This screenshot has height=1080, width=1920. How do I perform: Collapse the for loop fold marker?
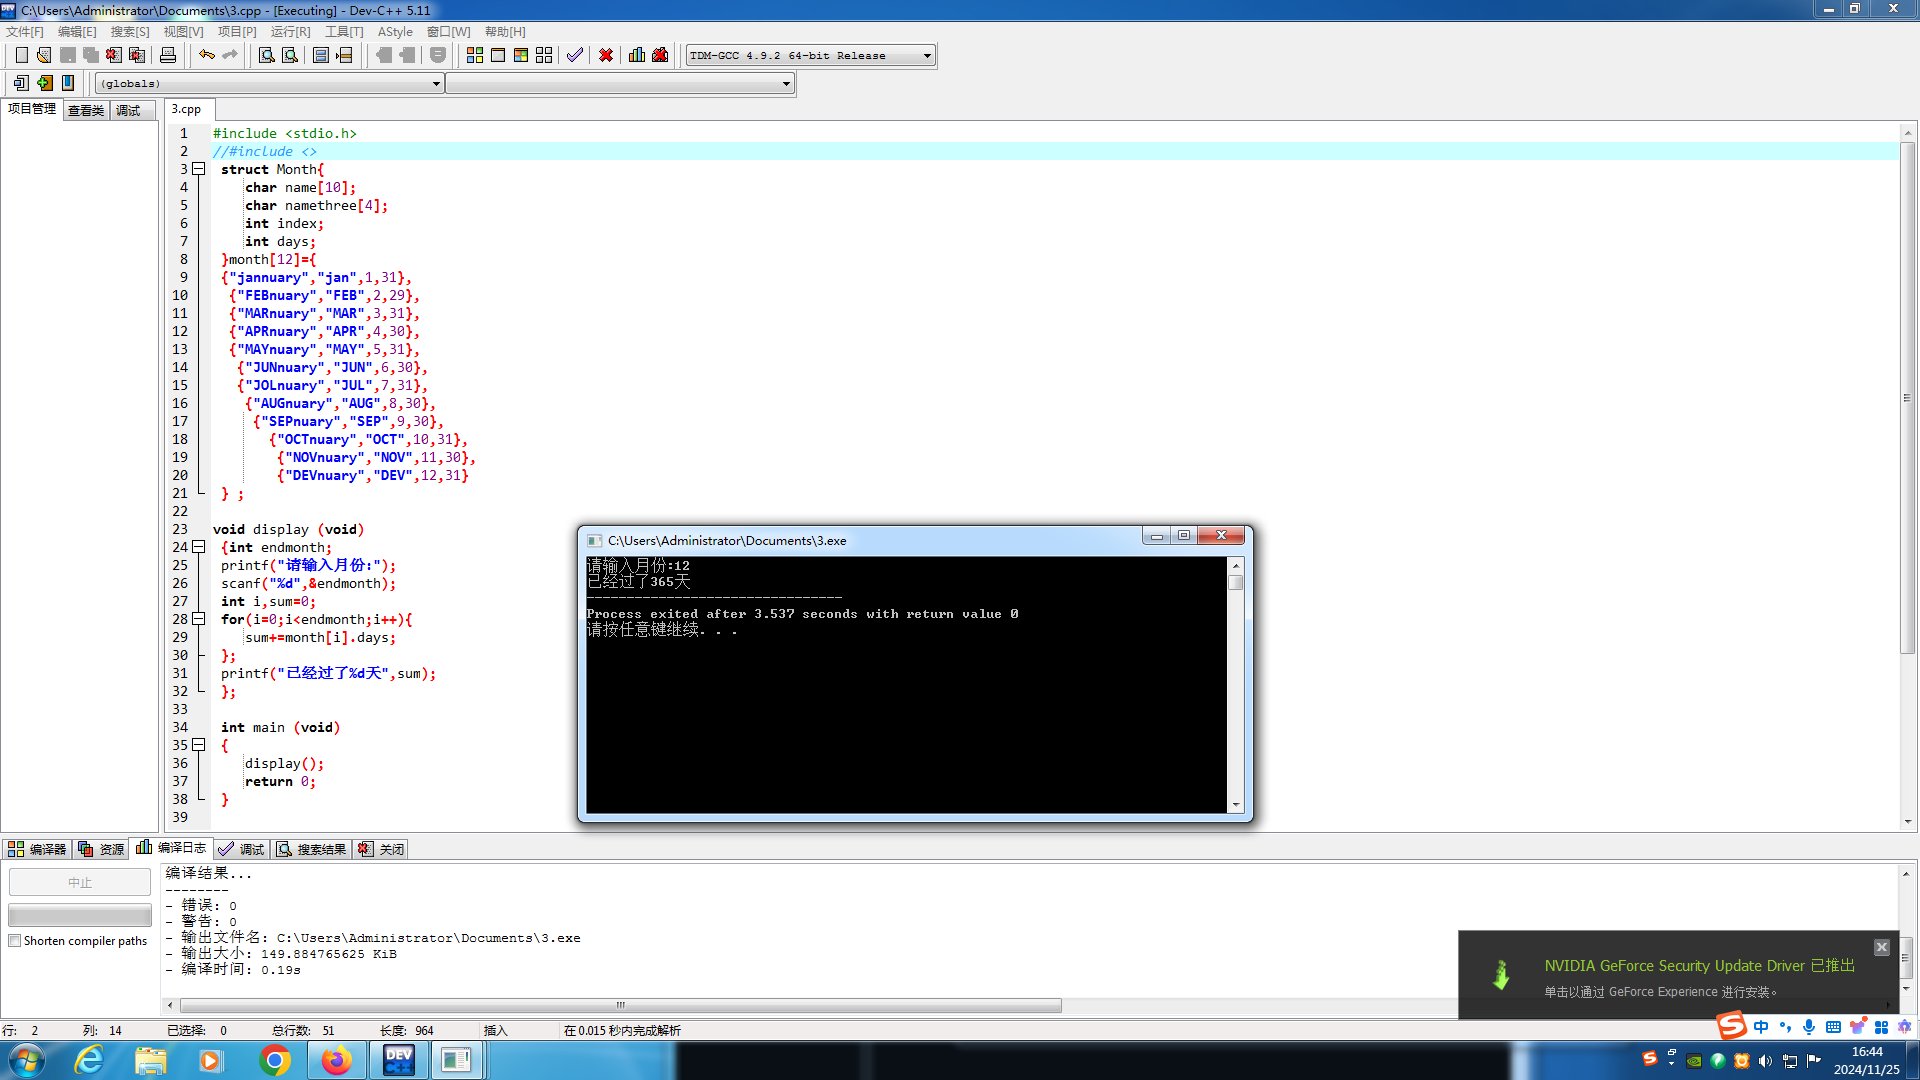198,619
